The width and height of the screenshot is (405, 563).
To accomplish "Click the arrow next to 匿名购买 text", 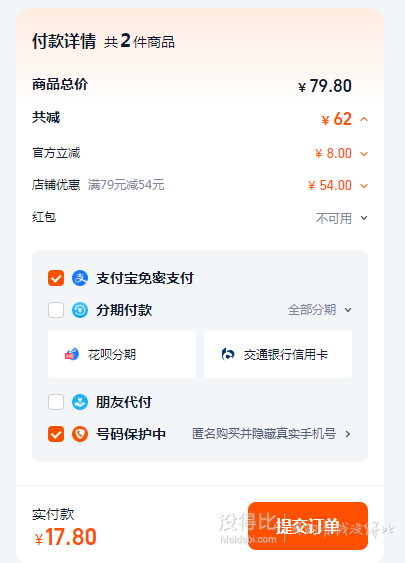I will coord(348,434).
